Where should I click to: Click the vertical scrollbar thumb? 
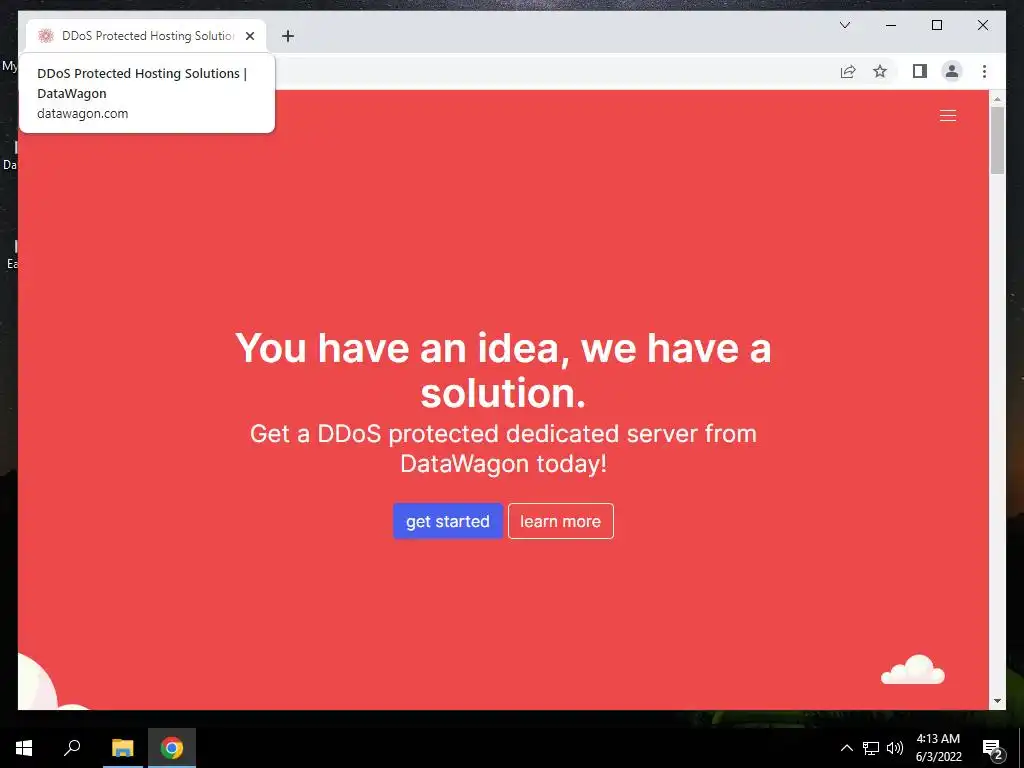997,140
